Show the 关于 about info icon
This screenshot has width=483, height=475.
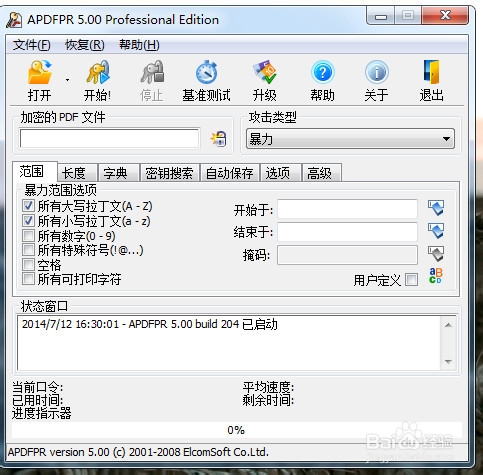point(377,72)
